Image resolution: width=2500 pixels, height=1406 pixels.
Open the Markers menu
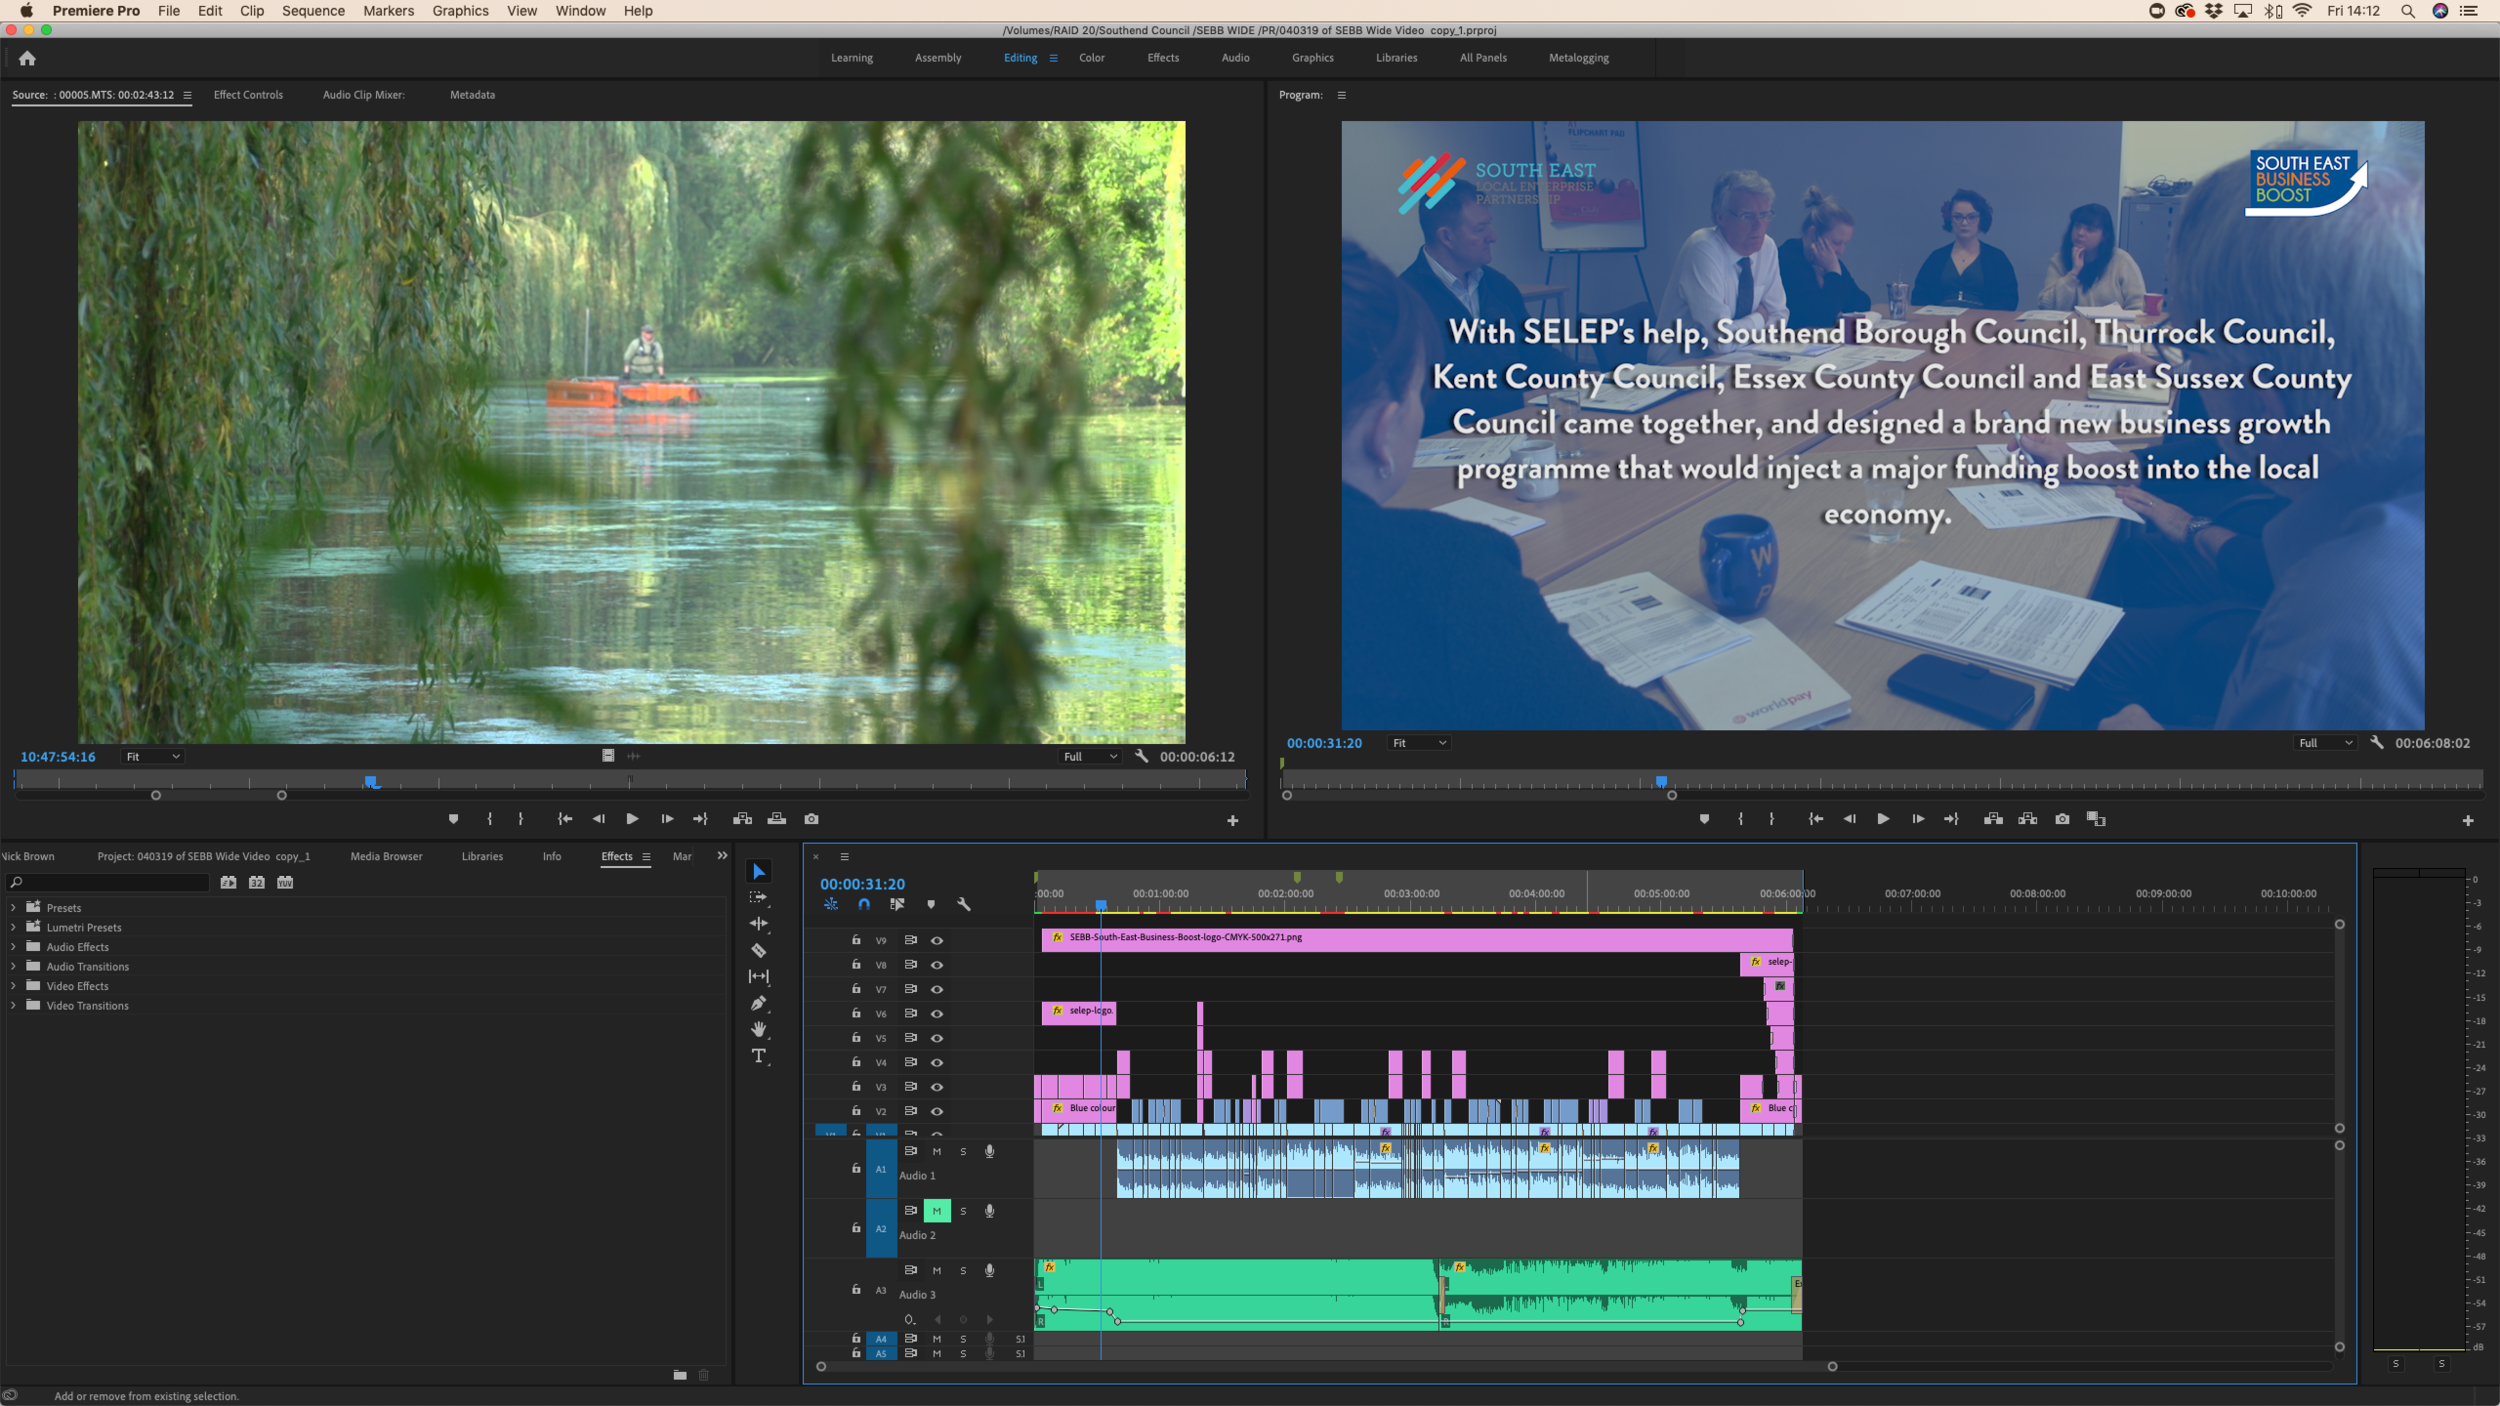point(388,11)
